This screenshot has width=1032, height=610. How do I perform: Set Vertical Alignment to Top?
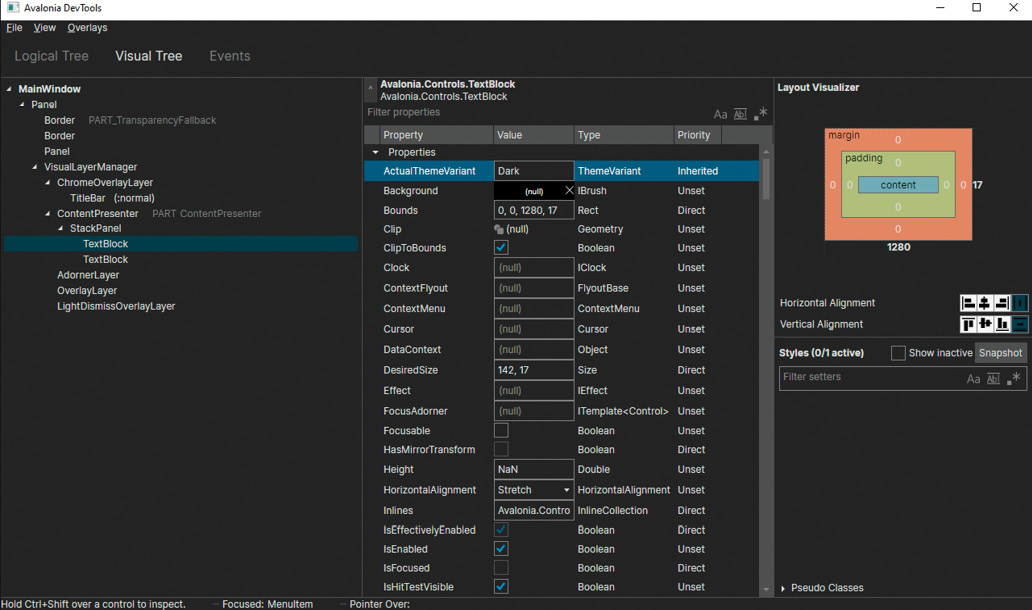point(968,324)
